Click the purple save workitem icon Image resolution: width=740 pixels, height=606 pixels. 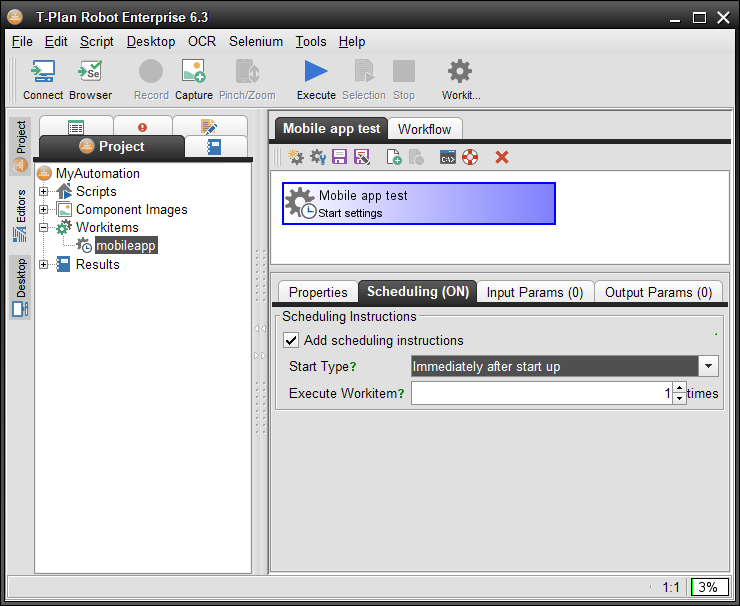[x=339, y=157]
